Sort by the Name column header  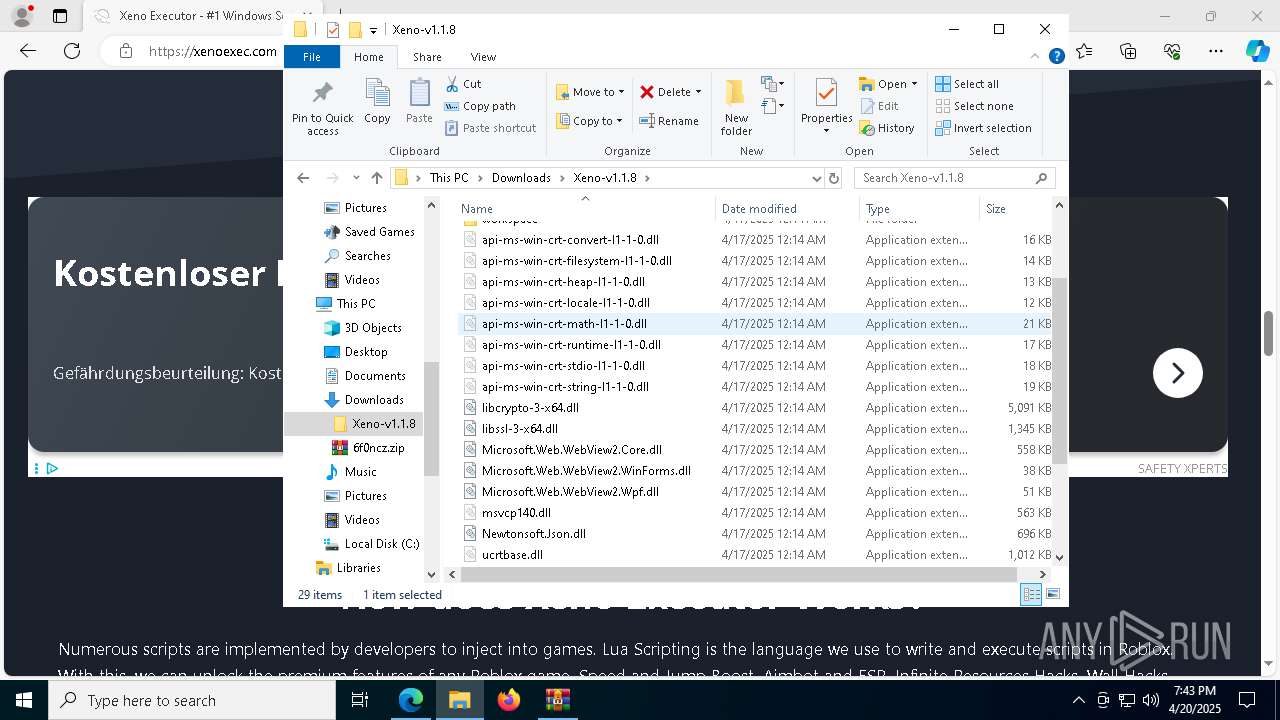pos(585,209)
